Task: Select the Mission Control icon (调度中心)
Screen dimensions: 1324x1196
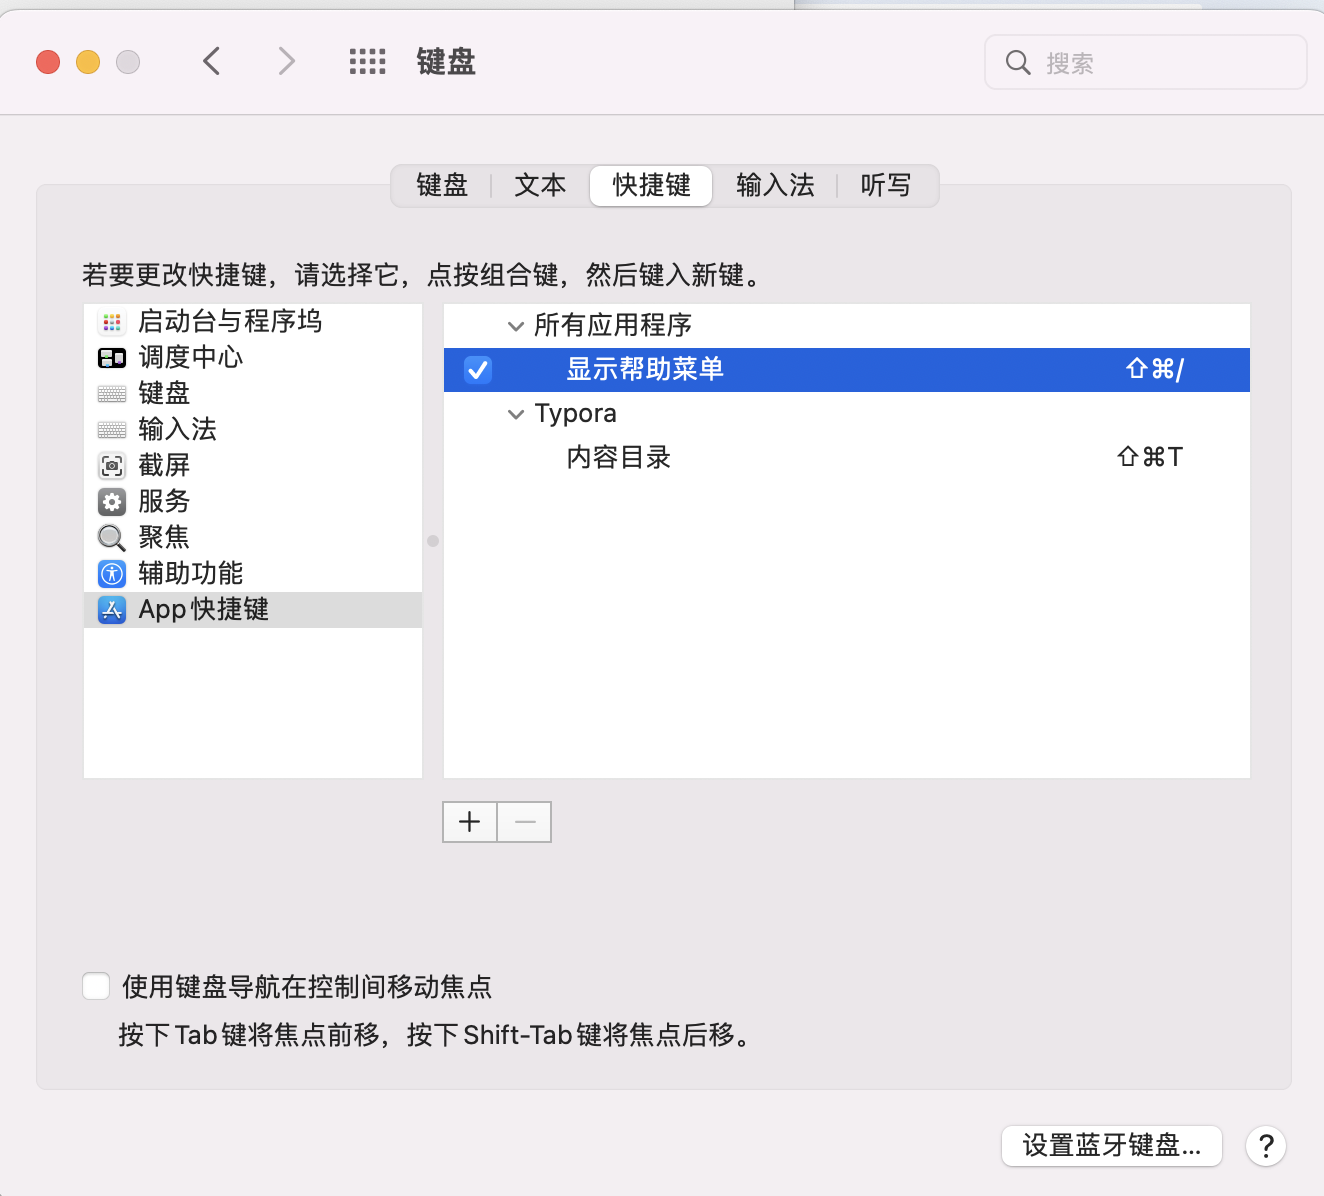Action: 112,358
